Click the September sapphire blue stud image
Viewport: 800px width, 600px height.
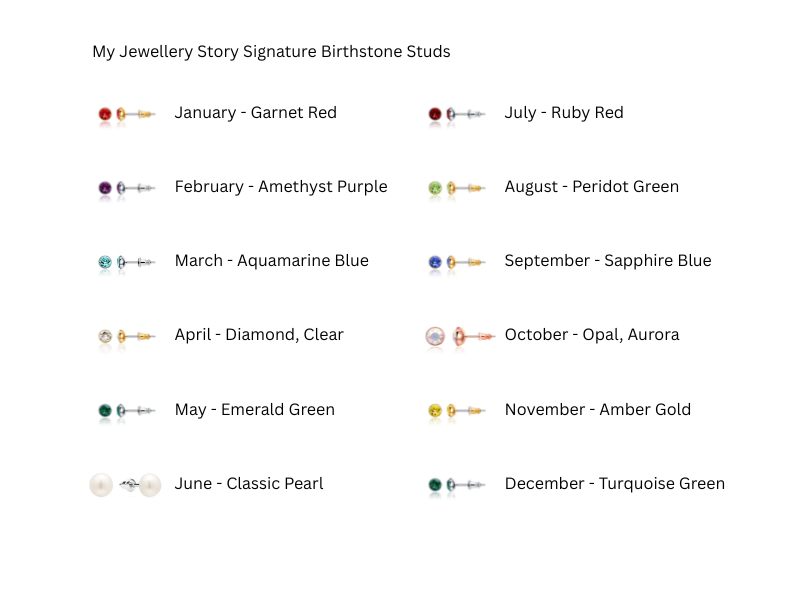[456, 262]
